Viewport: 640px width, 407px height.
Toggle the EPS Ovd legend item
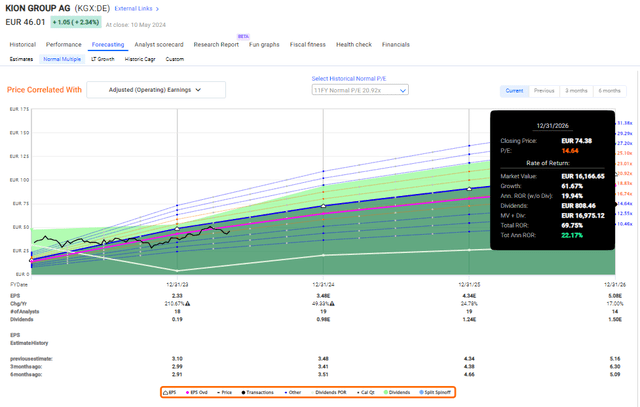click(x=197, y=392)
